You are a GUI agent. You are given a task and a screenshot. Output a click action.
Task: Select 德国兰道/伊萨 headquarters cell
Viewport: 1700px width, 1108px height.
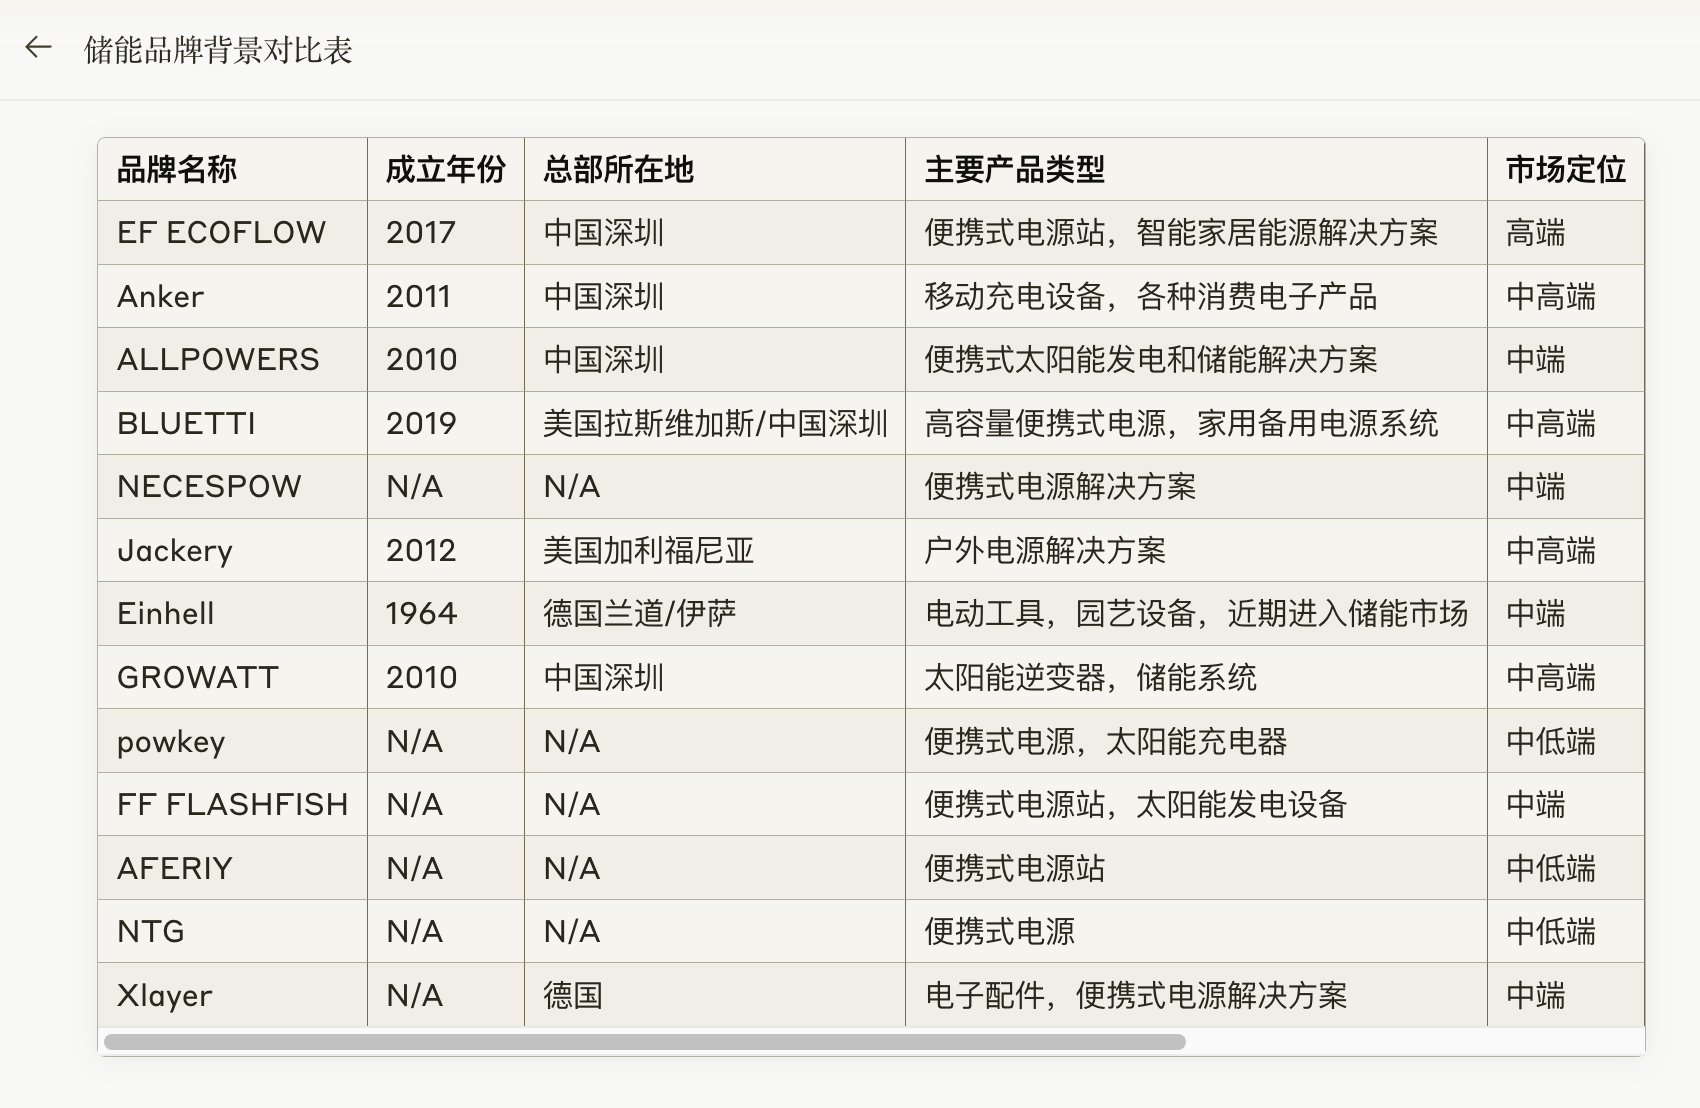[715, 614]
